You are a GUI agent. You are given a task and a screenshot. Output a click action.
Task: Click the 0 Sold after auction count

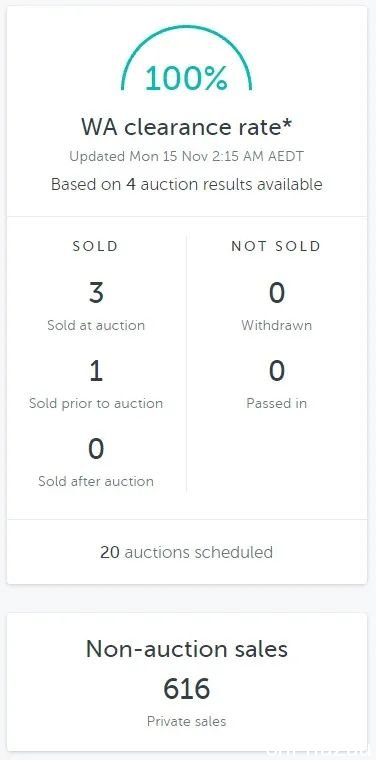tap(96, 449)
